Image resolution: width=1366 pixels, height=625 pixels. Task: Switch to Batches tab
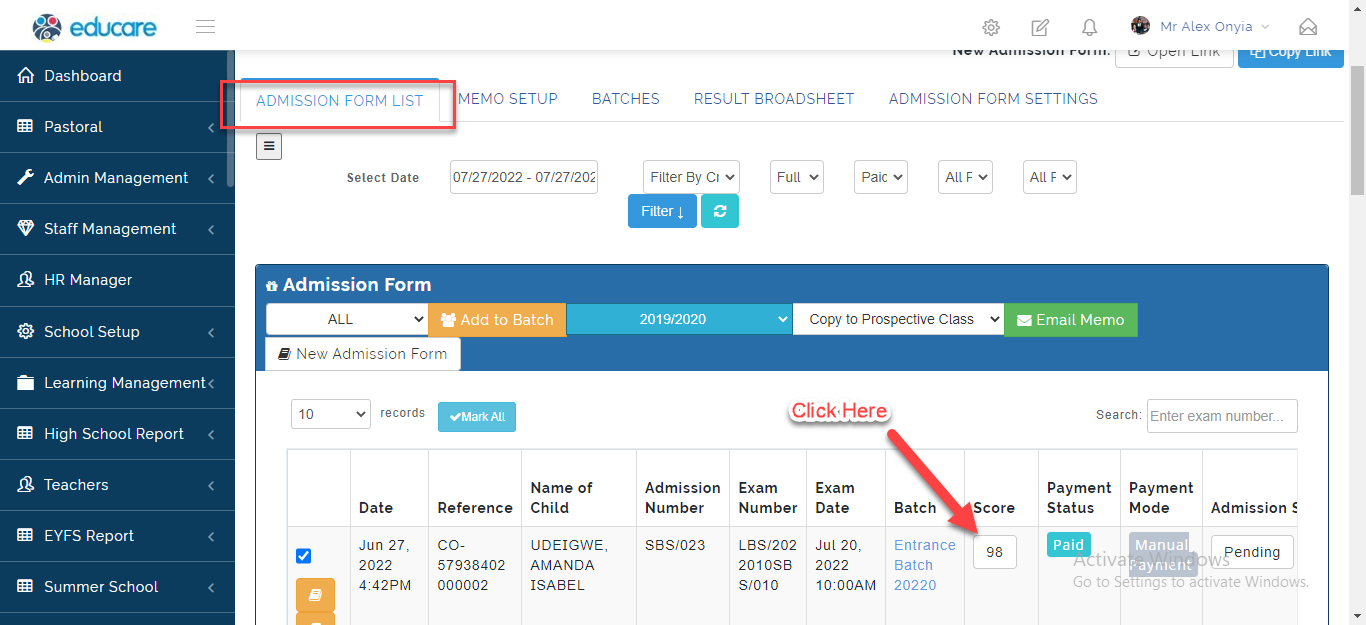[x=626, y=99]
